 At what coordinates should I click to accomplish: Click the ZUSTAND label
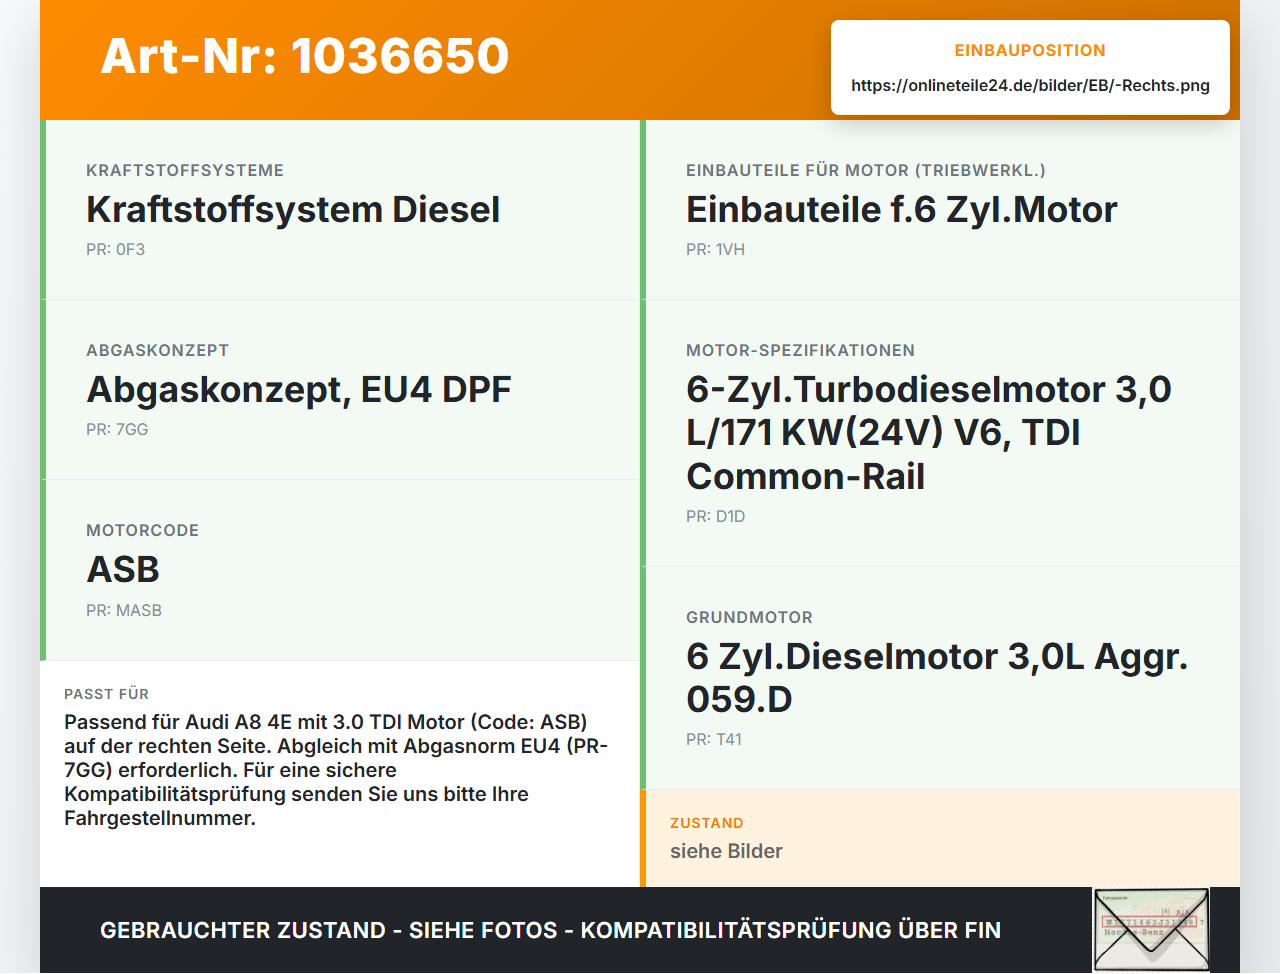(707, 823)
